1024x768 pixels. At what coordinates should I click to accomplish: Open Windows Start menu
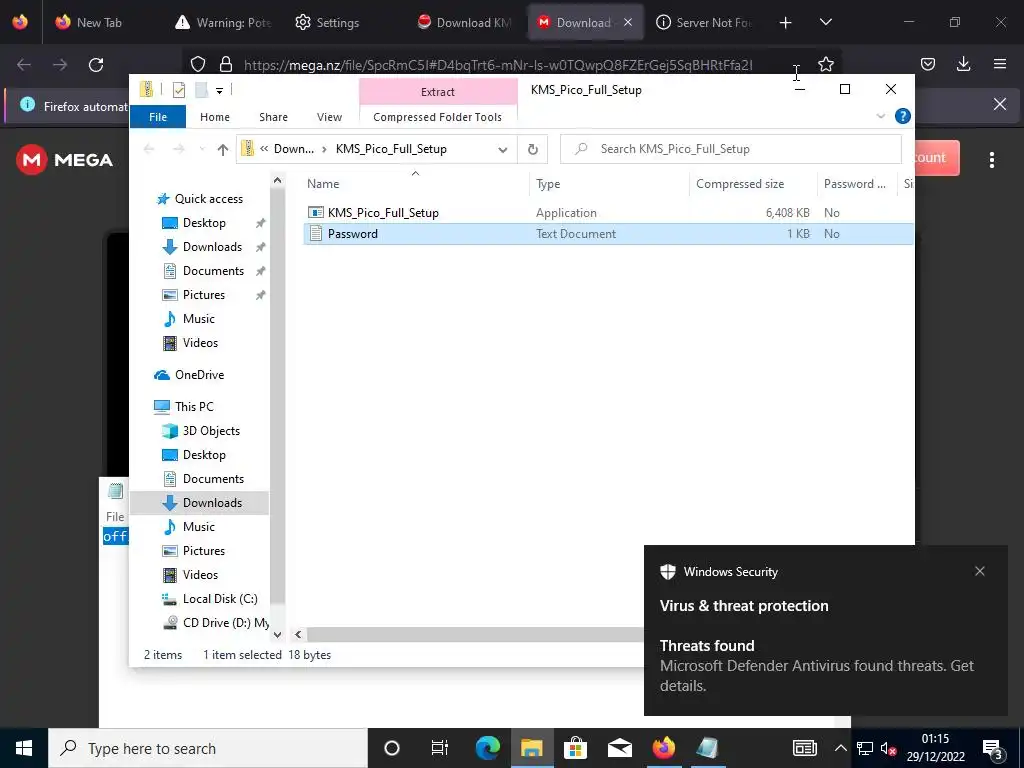click(24, 748)
